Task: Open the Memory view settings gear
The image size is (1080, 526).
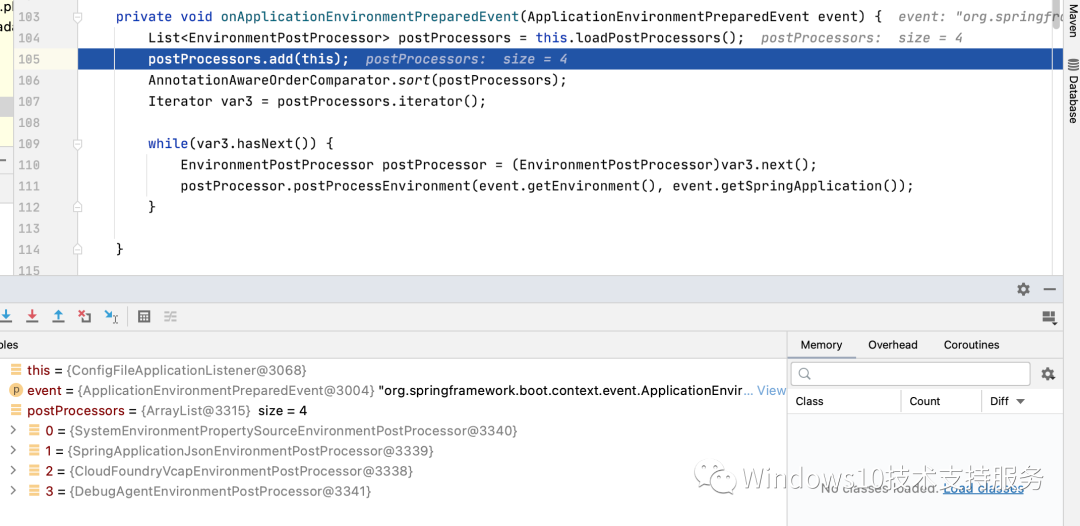Action: pos(1048,374)
